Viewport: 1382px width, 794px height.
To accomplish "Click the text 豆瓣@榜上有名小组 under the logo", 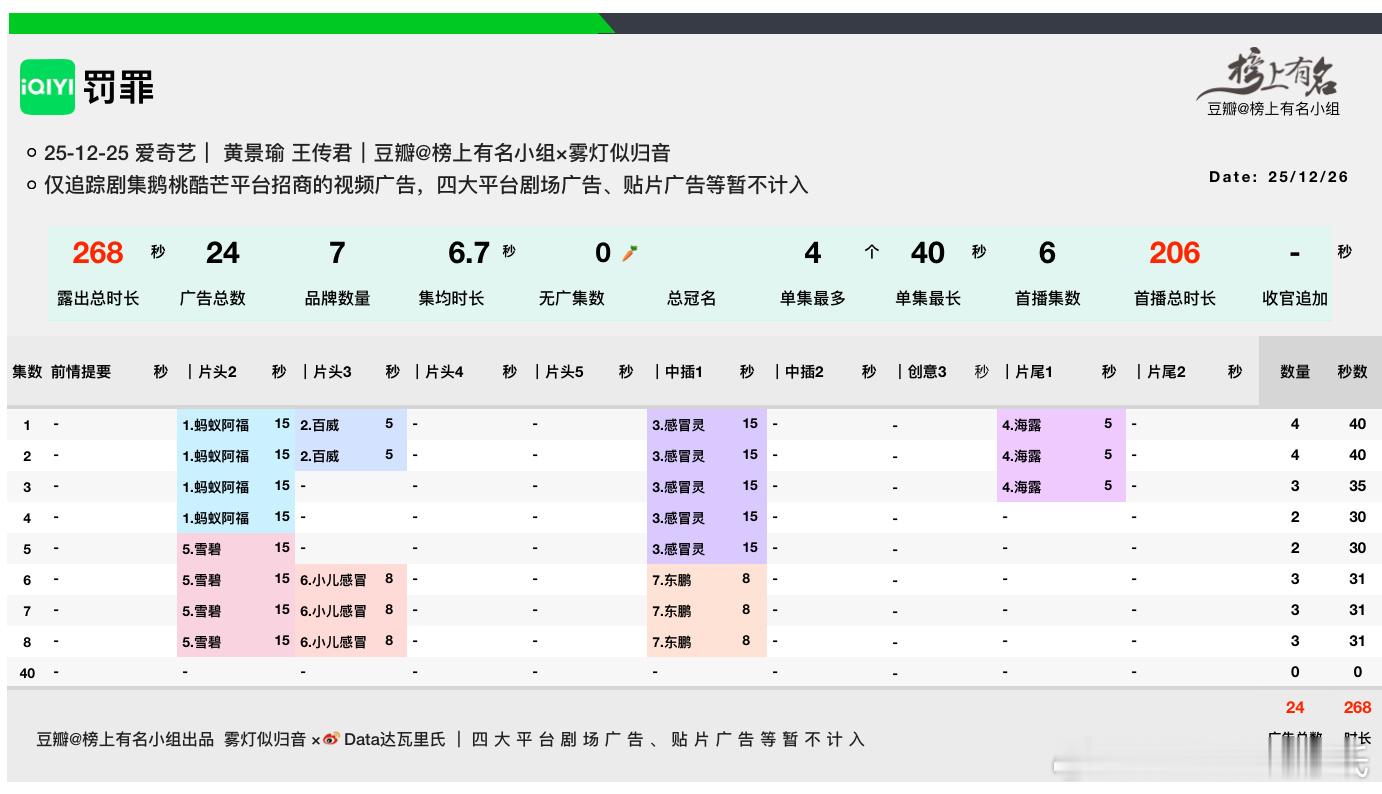I will [x=1273, y=109].
